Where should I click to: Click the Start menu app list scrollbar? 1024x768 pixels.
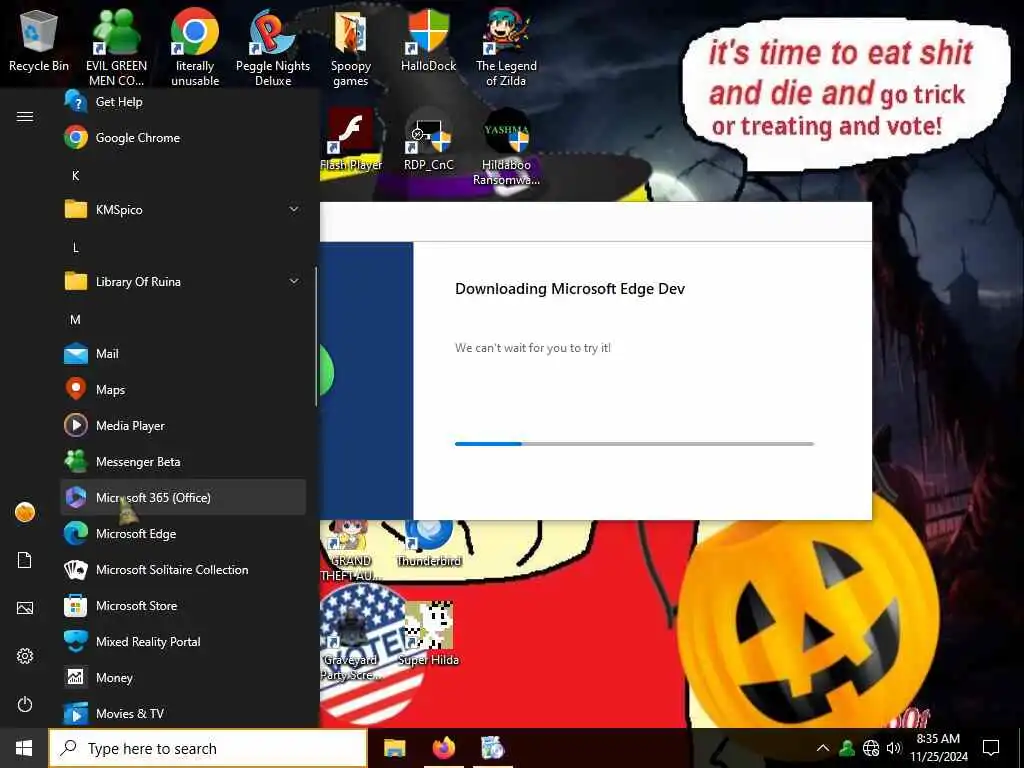pos(316,336)
